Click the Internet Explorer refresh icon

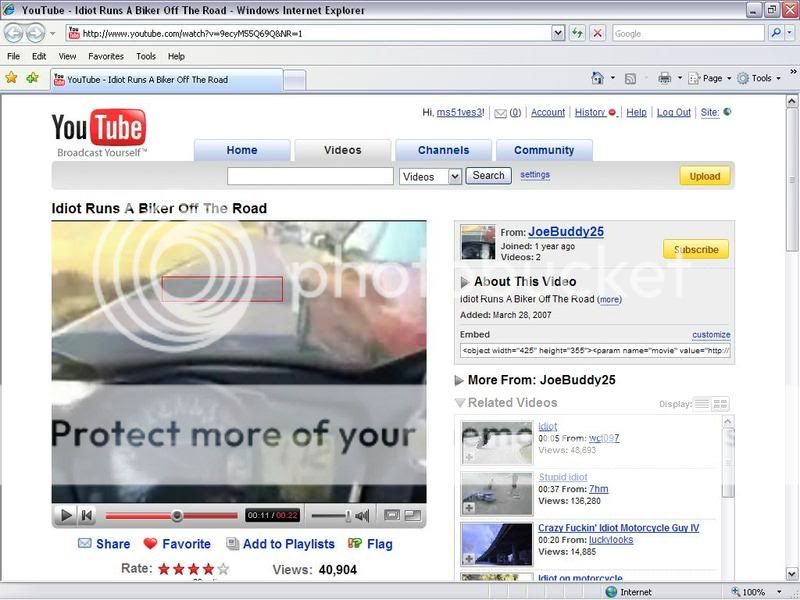(577, 33)
